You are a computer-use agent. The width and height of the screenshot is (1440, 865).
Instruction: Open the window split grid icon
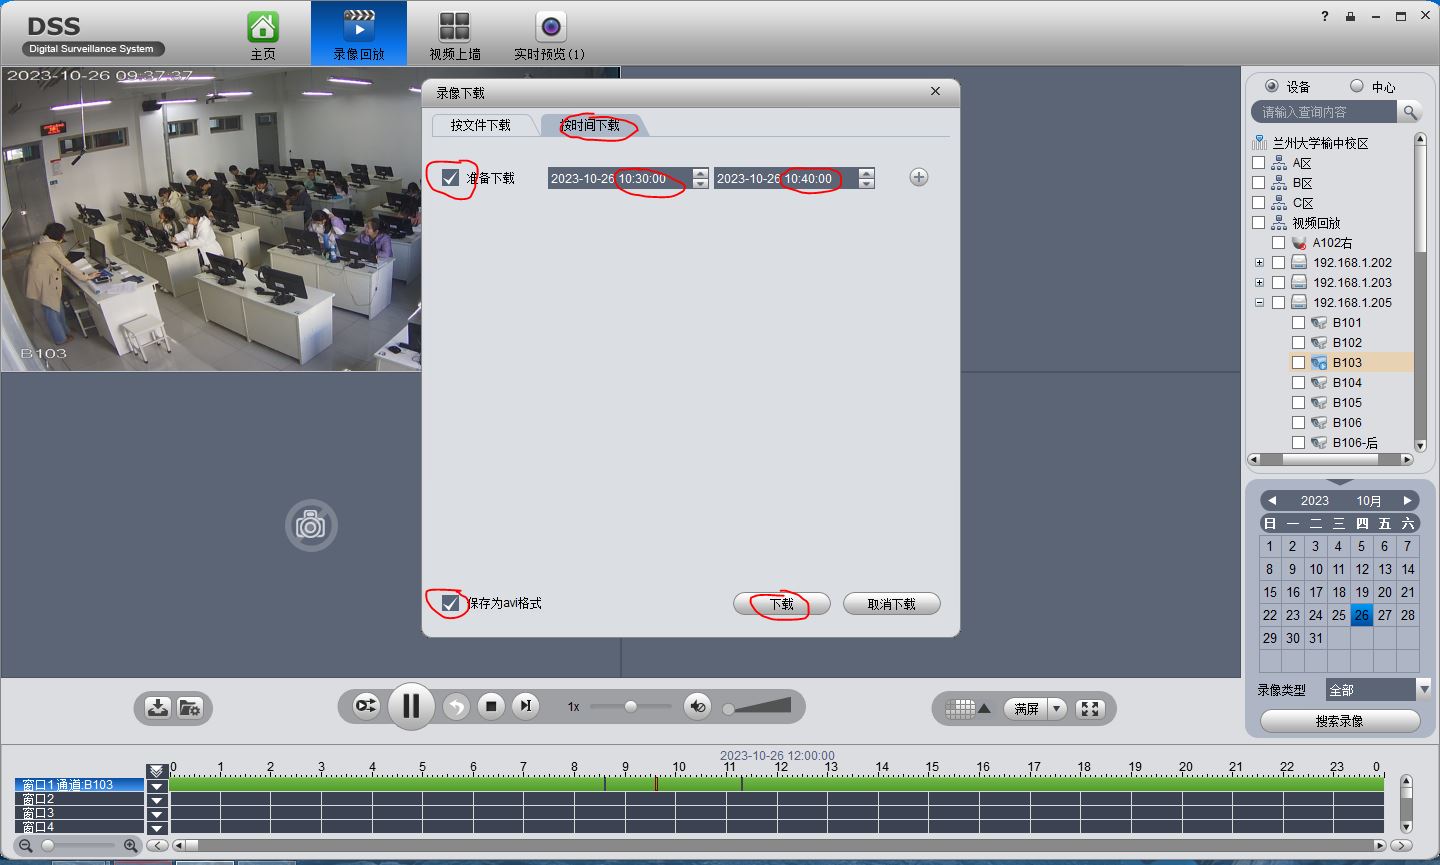click(960, 708)
